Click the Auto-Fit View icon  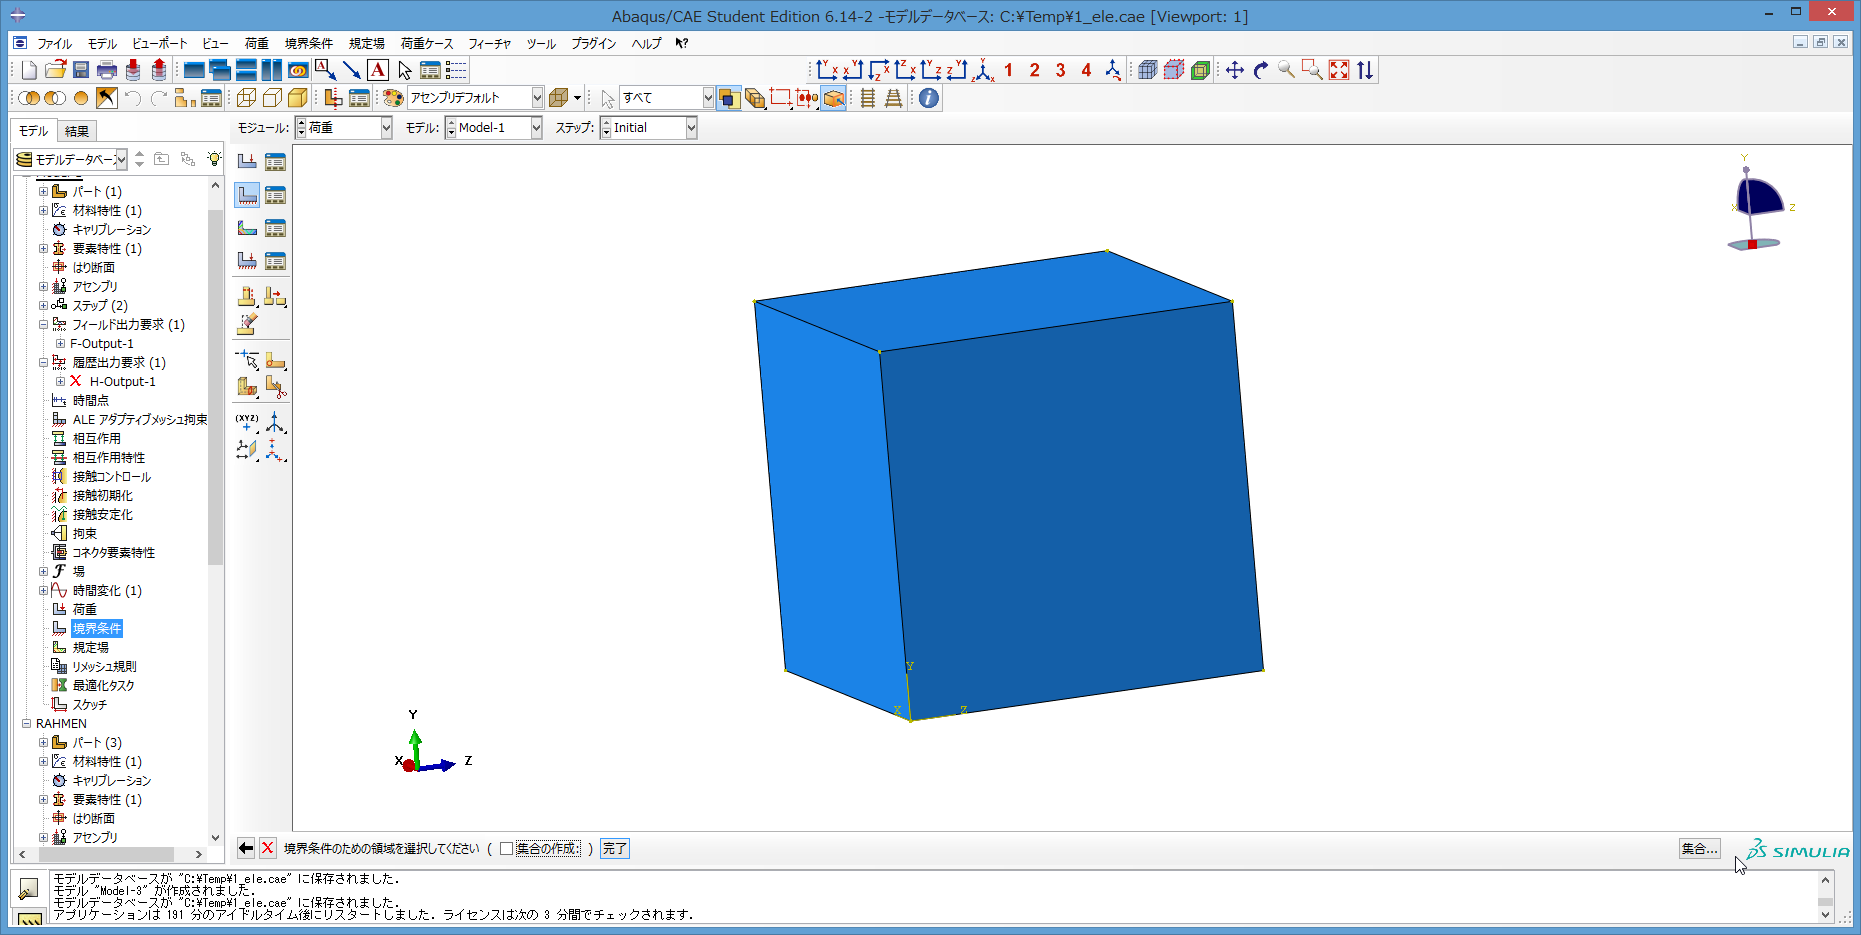[1339, 70]
